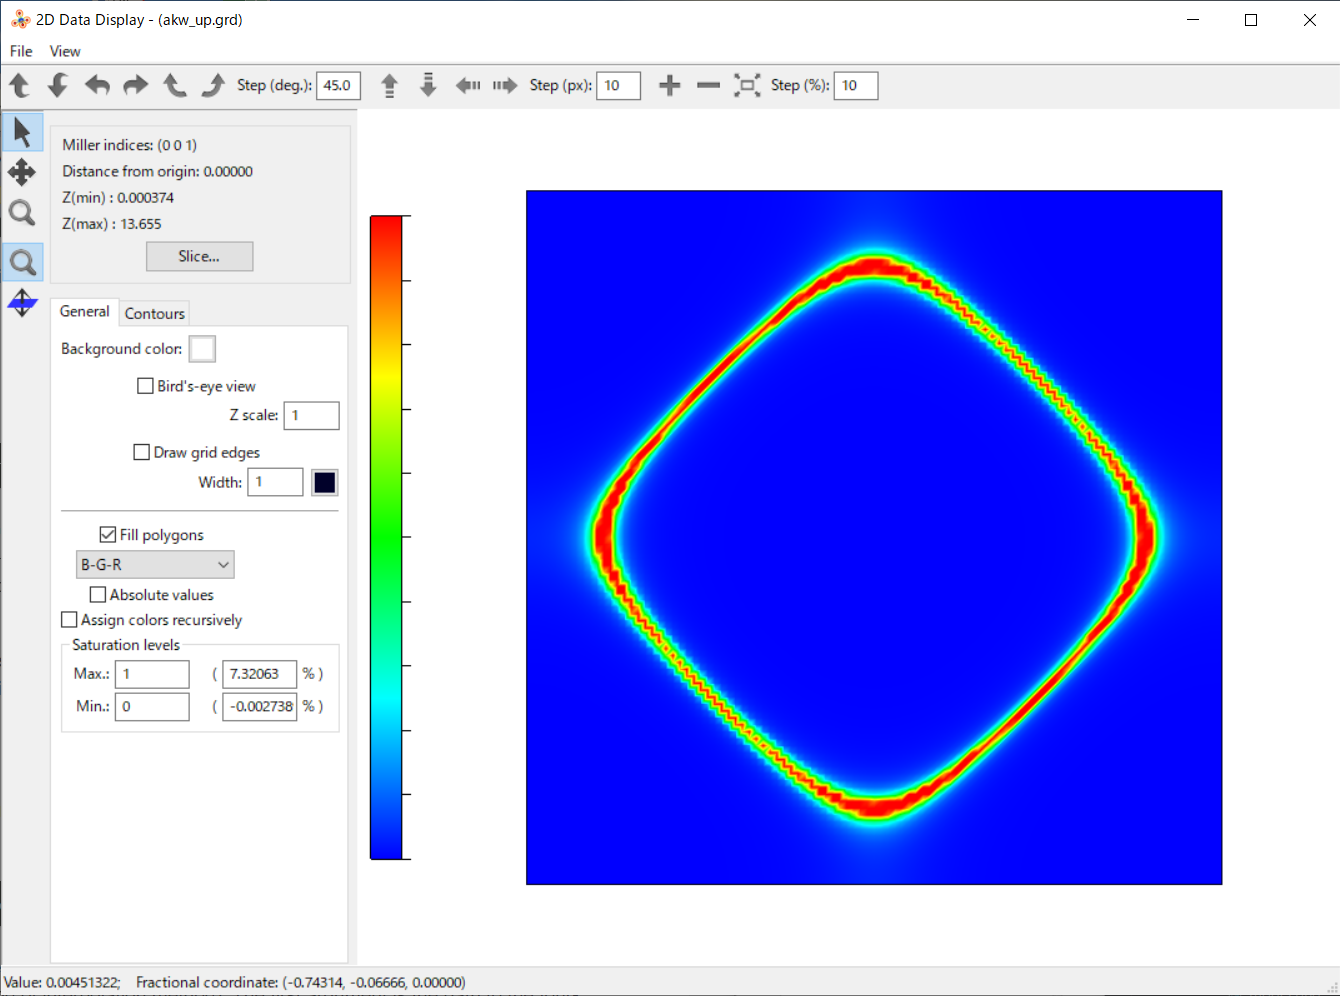This screenshot has height=996, width=1340.
Task: Zoom out with the minus icon
Action: (708, 85)
